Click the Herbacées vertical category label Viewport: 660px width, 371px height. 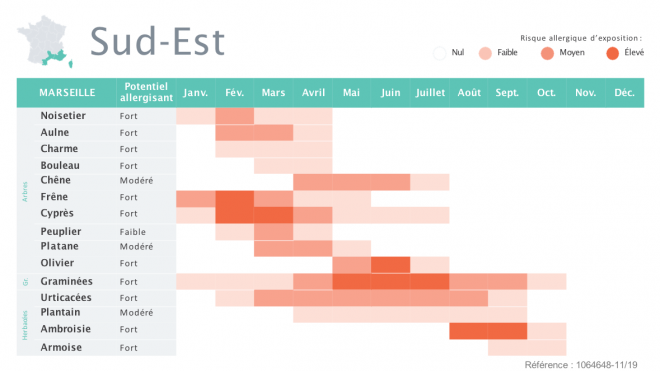(x=24, y=325)
